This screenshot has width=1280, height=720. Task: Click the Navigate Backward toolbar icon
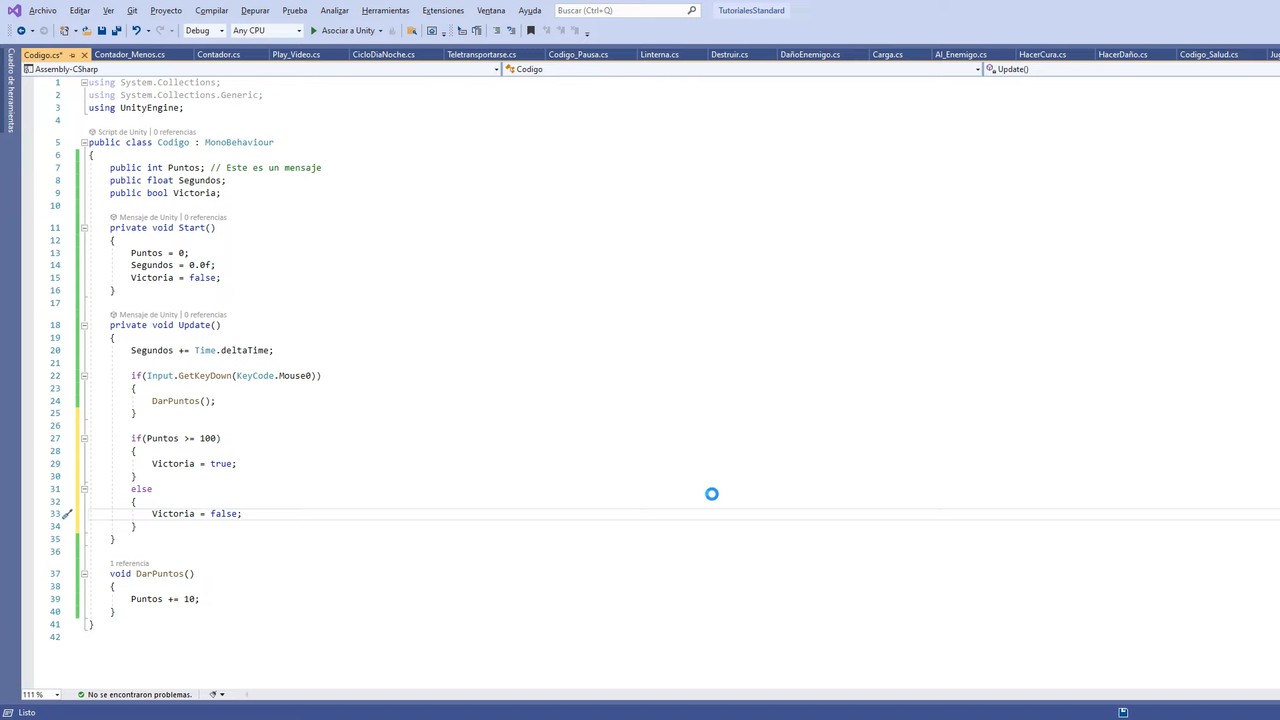point(21,30)
